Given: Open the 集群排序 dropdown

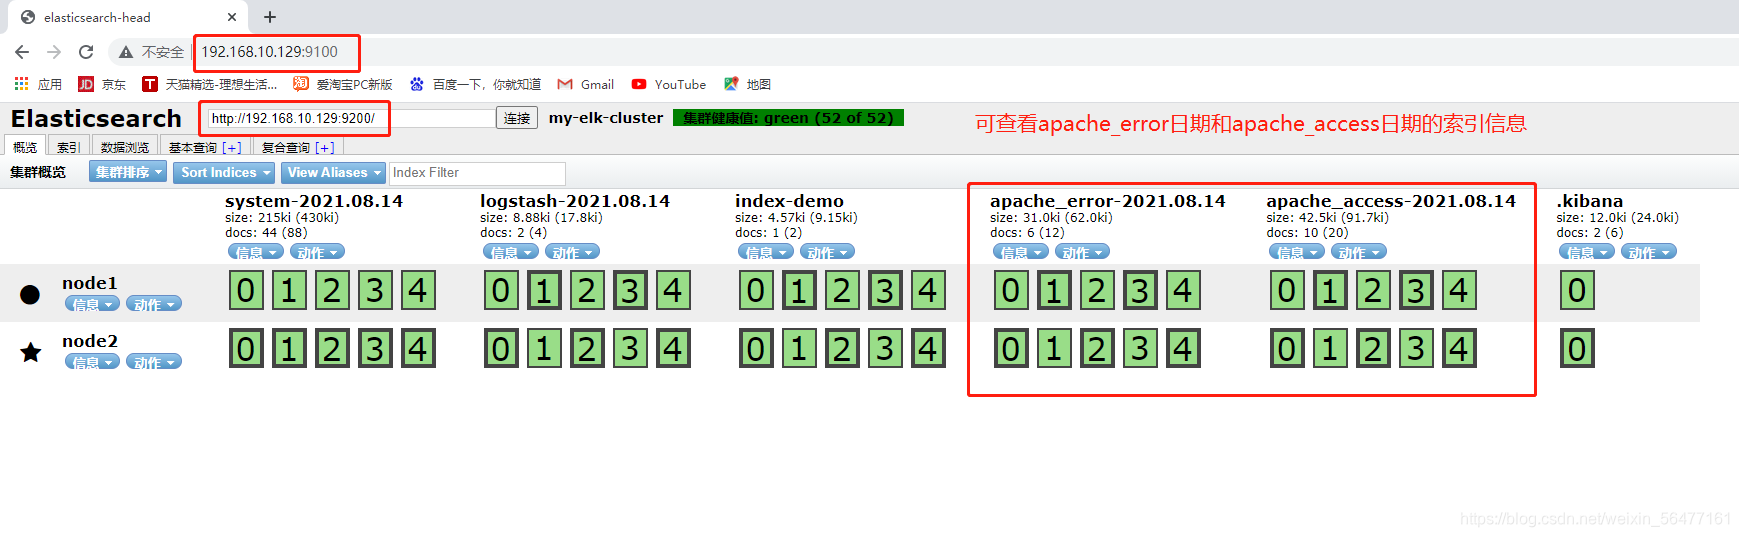Looking at the screenshot, I should pyautogui.click(x=129, y=173).
